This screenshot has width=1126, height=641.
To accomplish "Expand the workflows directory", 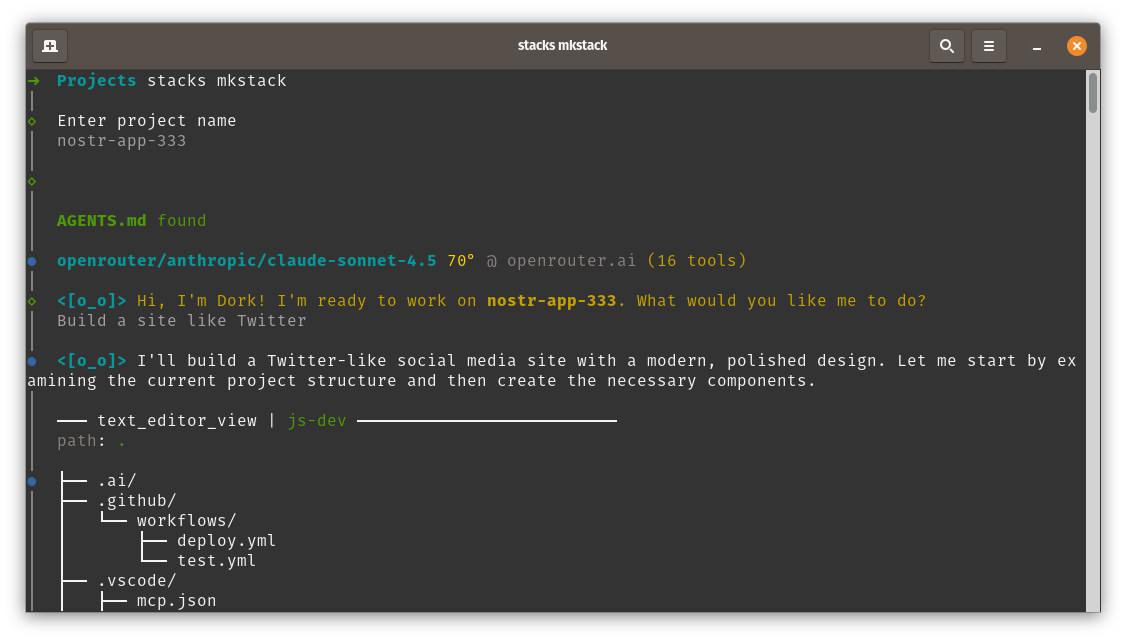I will [x=186, y=520].
